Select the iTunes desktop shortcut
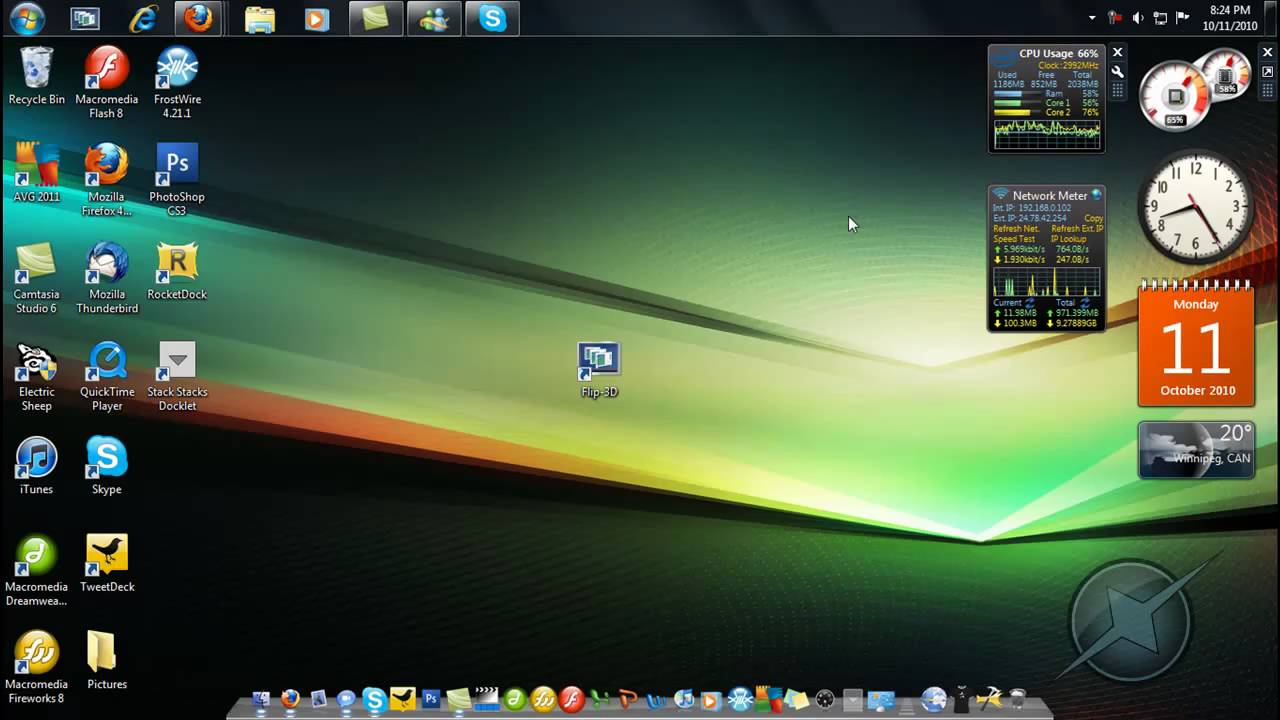 tap(36, 465)
